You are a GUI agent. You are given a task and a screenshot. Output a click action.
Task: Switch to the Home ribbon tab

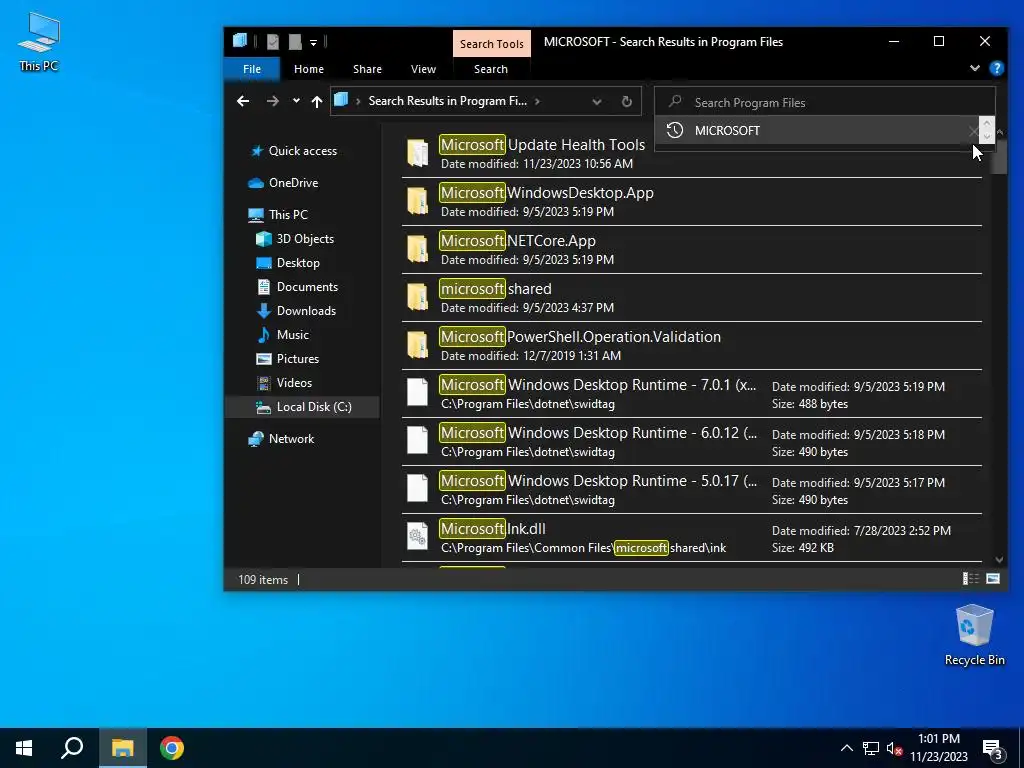(x=309, y=69)
